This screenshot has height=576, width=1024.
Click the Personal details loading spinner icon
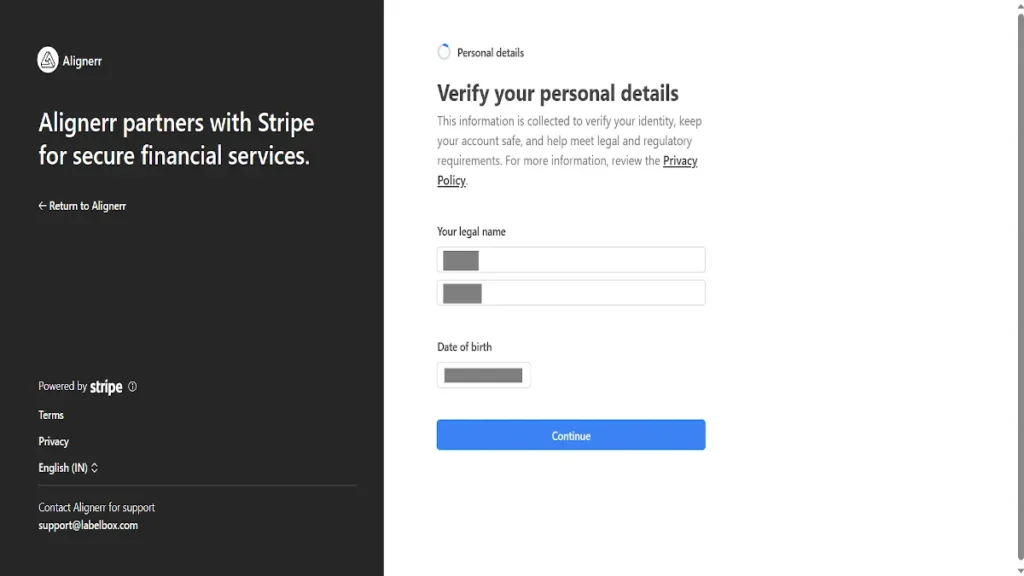pos(444,52)
